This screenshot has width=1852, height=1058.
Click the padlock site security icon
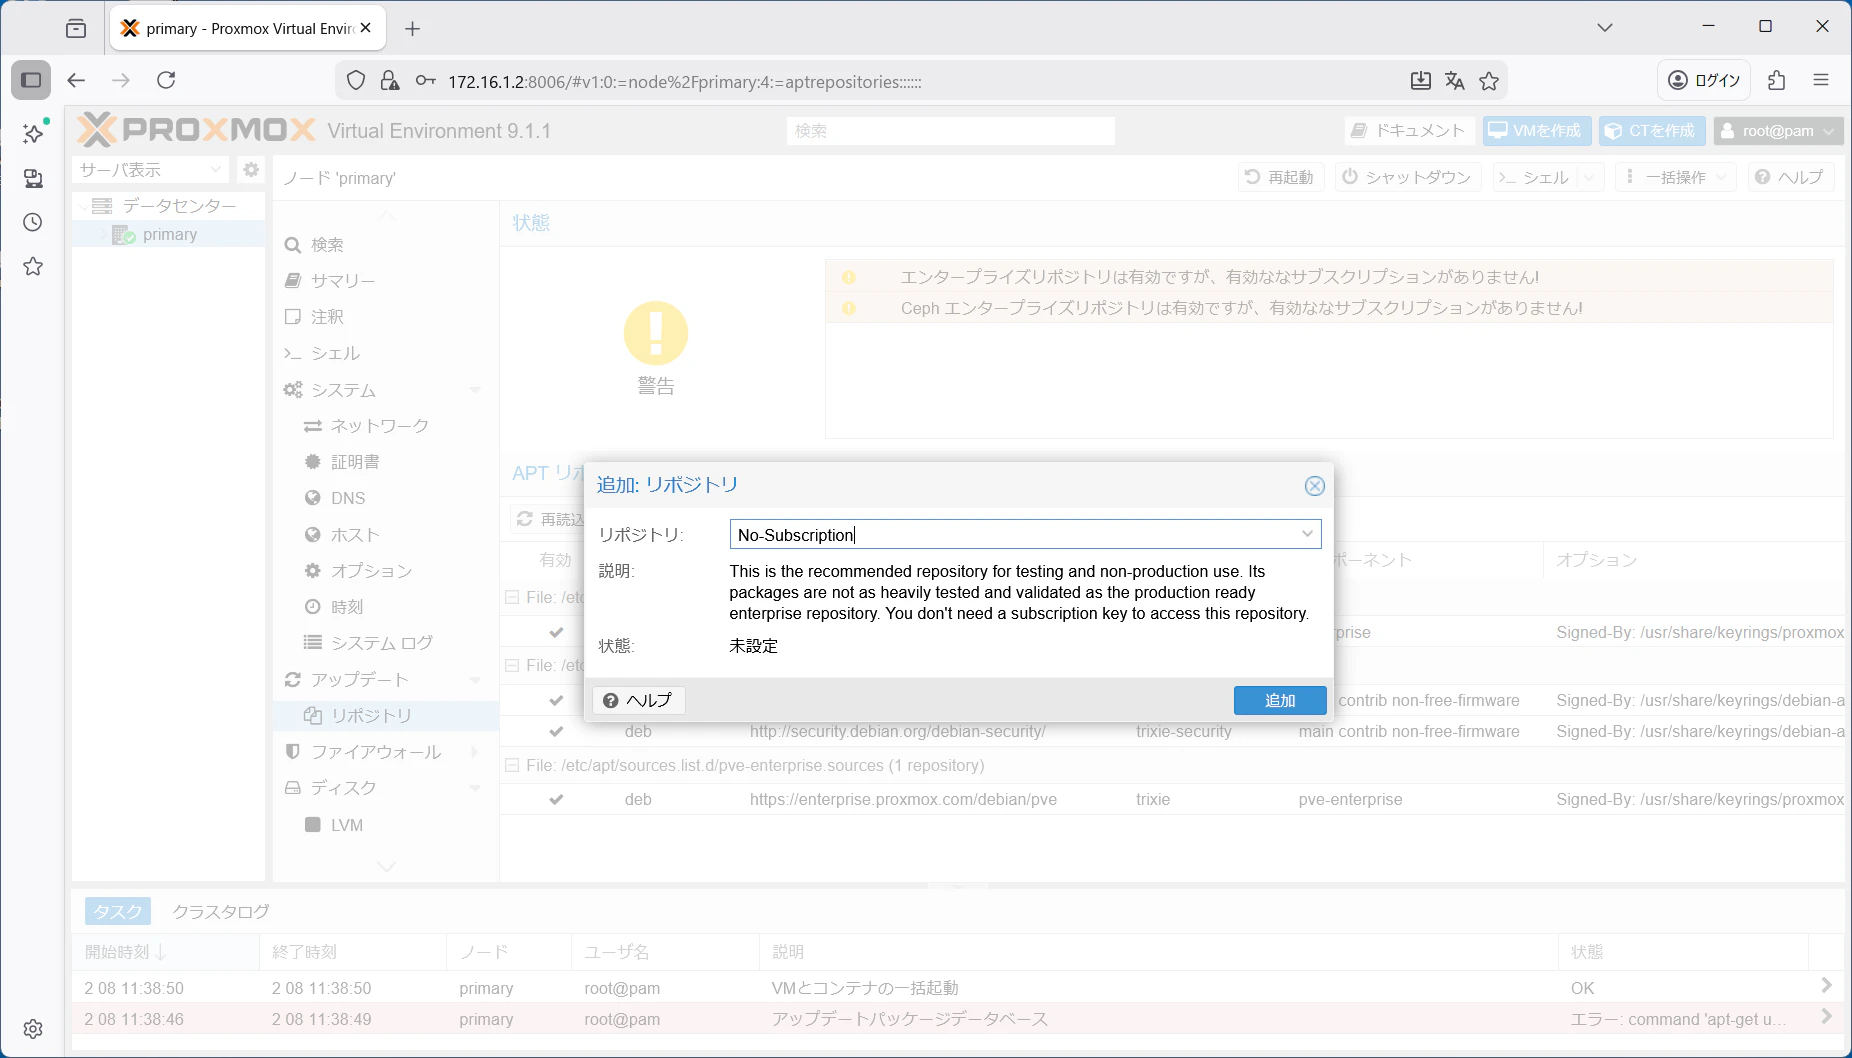pyautogui.click(x=390, y=81)
